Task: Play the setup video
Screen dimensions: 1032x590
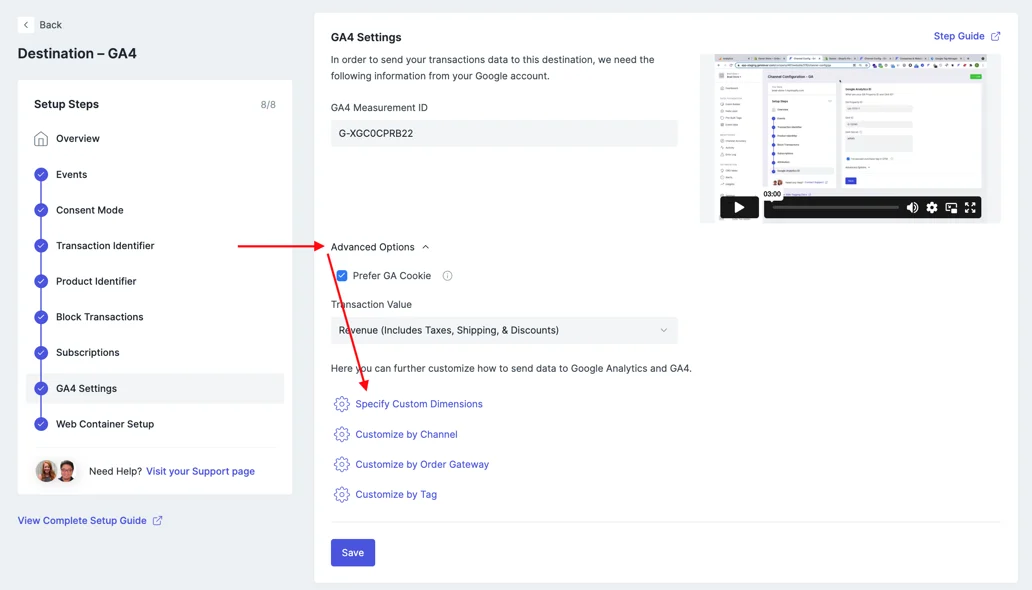Action: point(739,207)
